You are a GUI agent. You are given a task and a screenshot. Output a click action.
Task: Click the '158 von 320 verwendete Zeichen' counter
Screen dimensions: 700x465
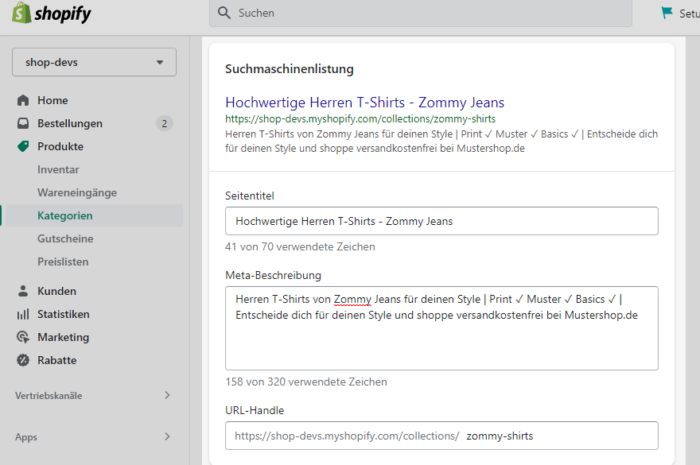pos(306,382)
